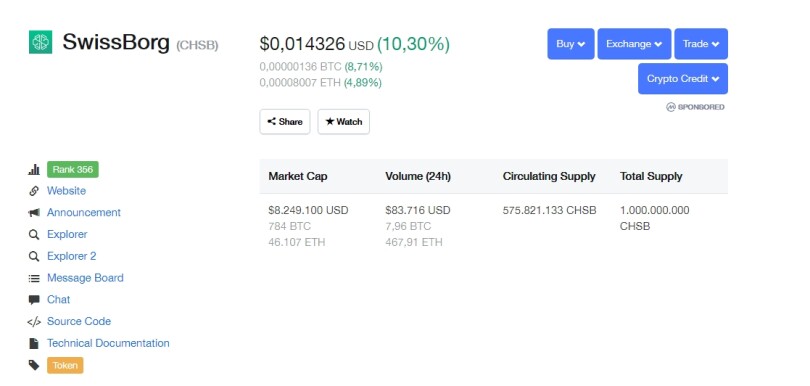
Task: Open the Message Board link
Action: (85, 278)
